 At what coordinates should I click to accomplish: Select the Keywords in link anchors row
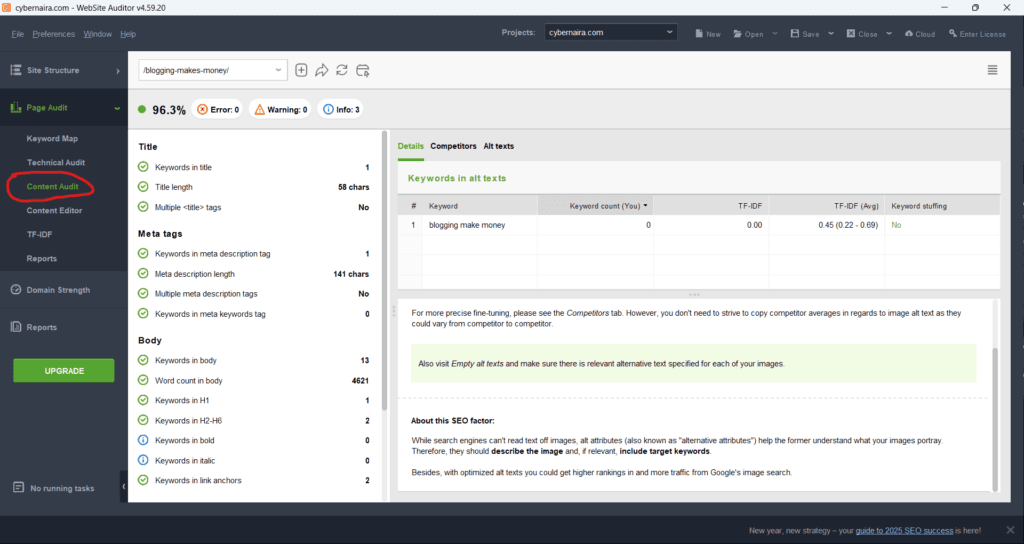pos(253,480)
